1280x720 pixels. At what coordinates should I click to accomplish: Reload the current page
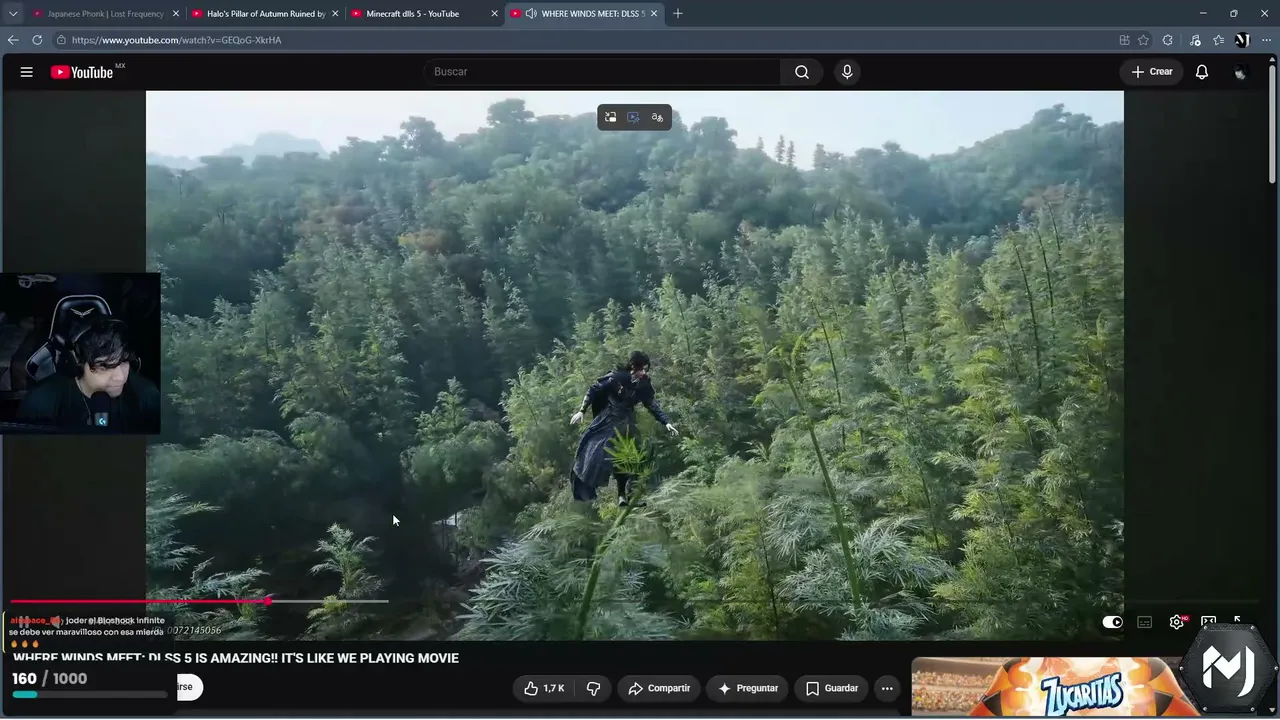click(37, 40)
